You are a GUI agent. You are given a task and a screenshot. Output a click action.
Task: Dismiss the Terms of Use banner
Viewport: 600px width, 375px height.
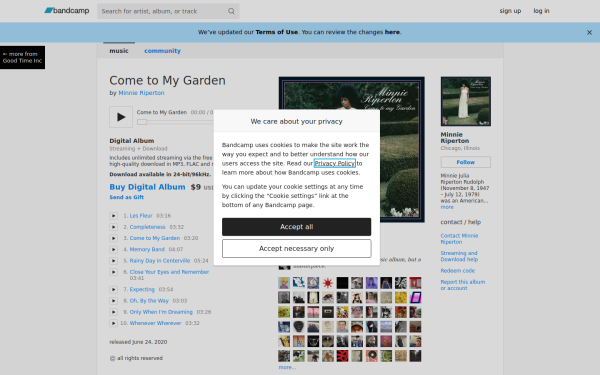pyautogui.click(x=589, y=33)
